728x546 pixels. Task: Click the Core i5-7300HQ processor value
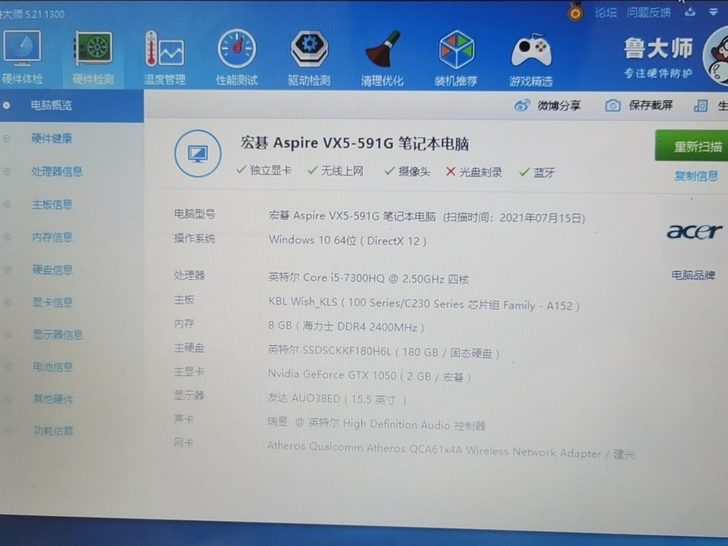pyautogui.click(x=369, y=279)
